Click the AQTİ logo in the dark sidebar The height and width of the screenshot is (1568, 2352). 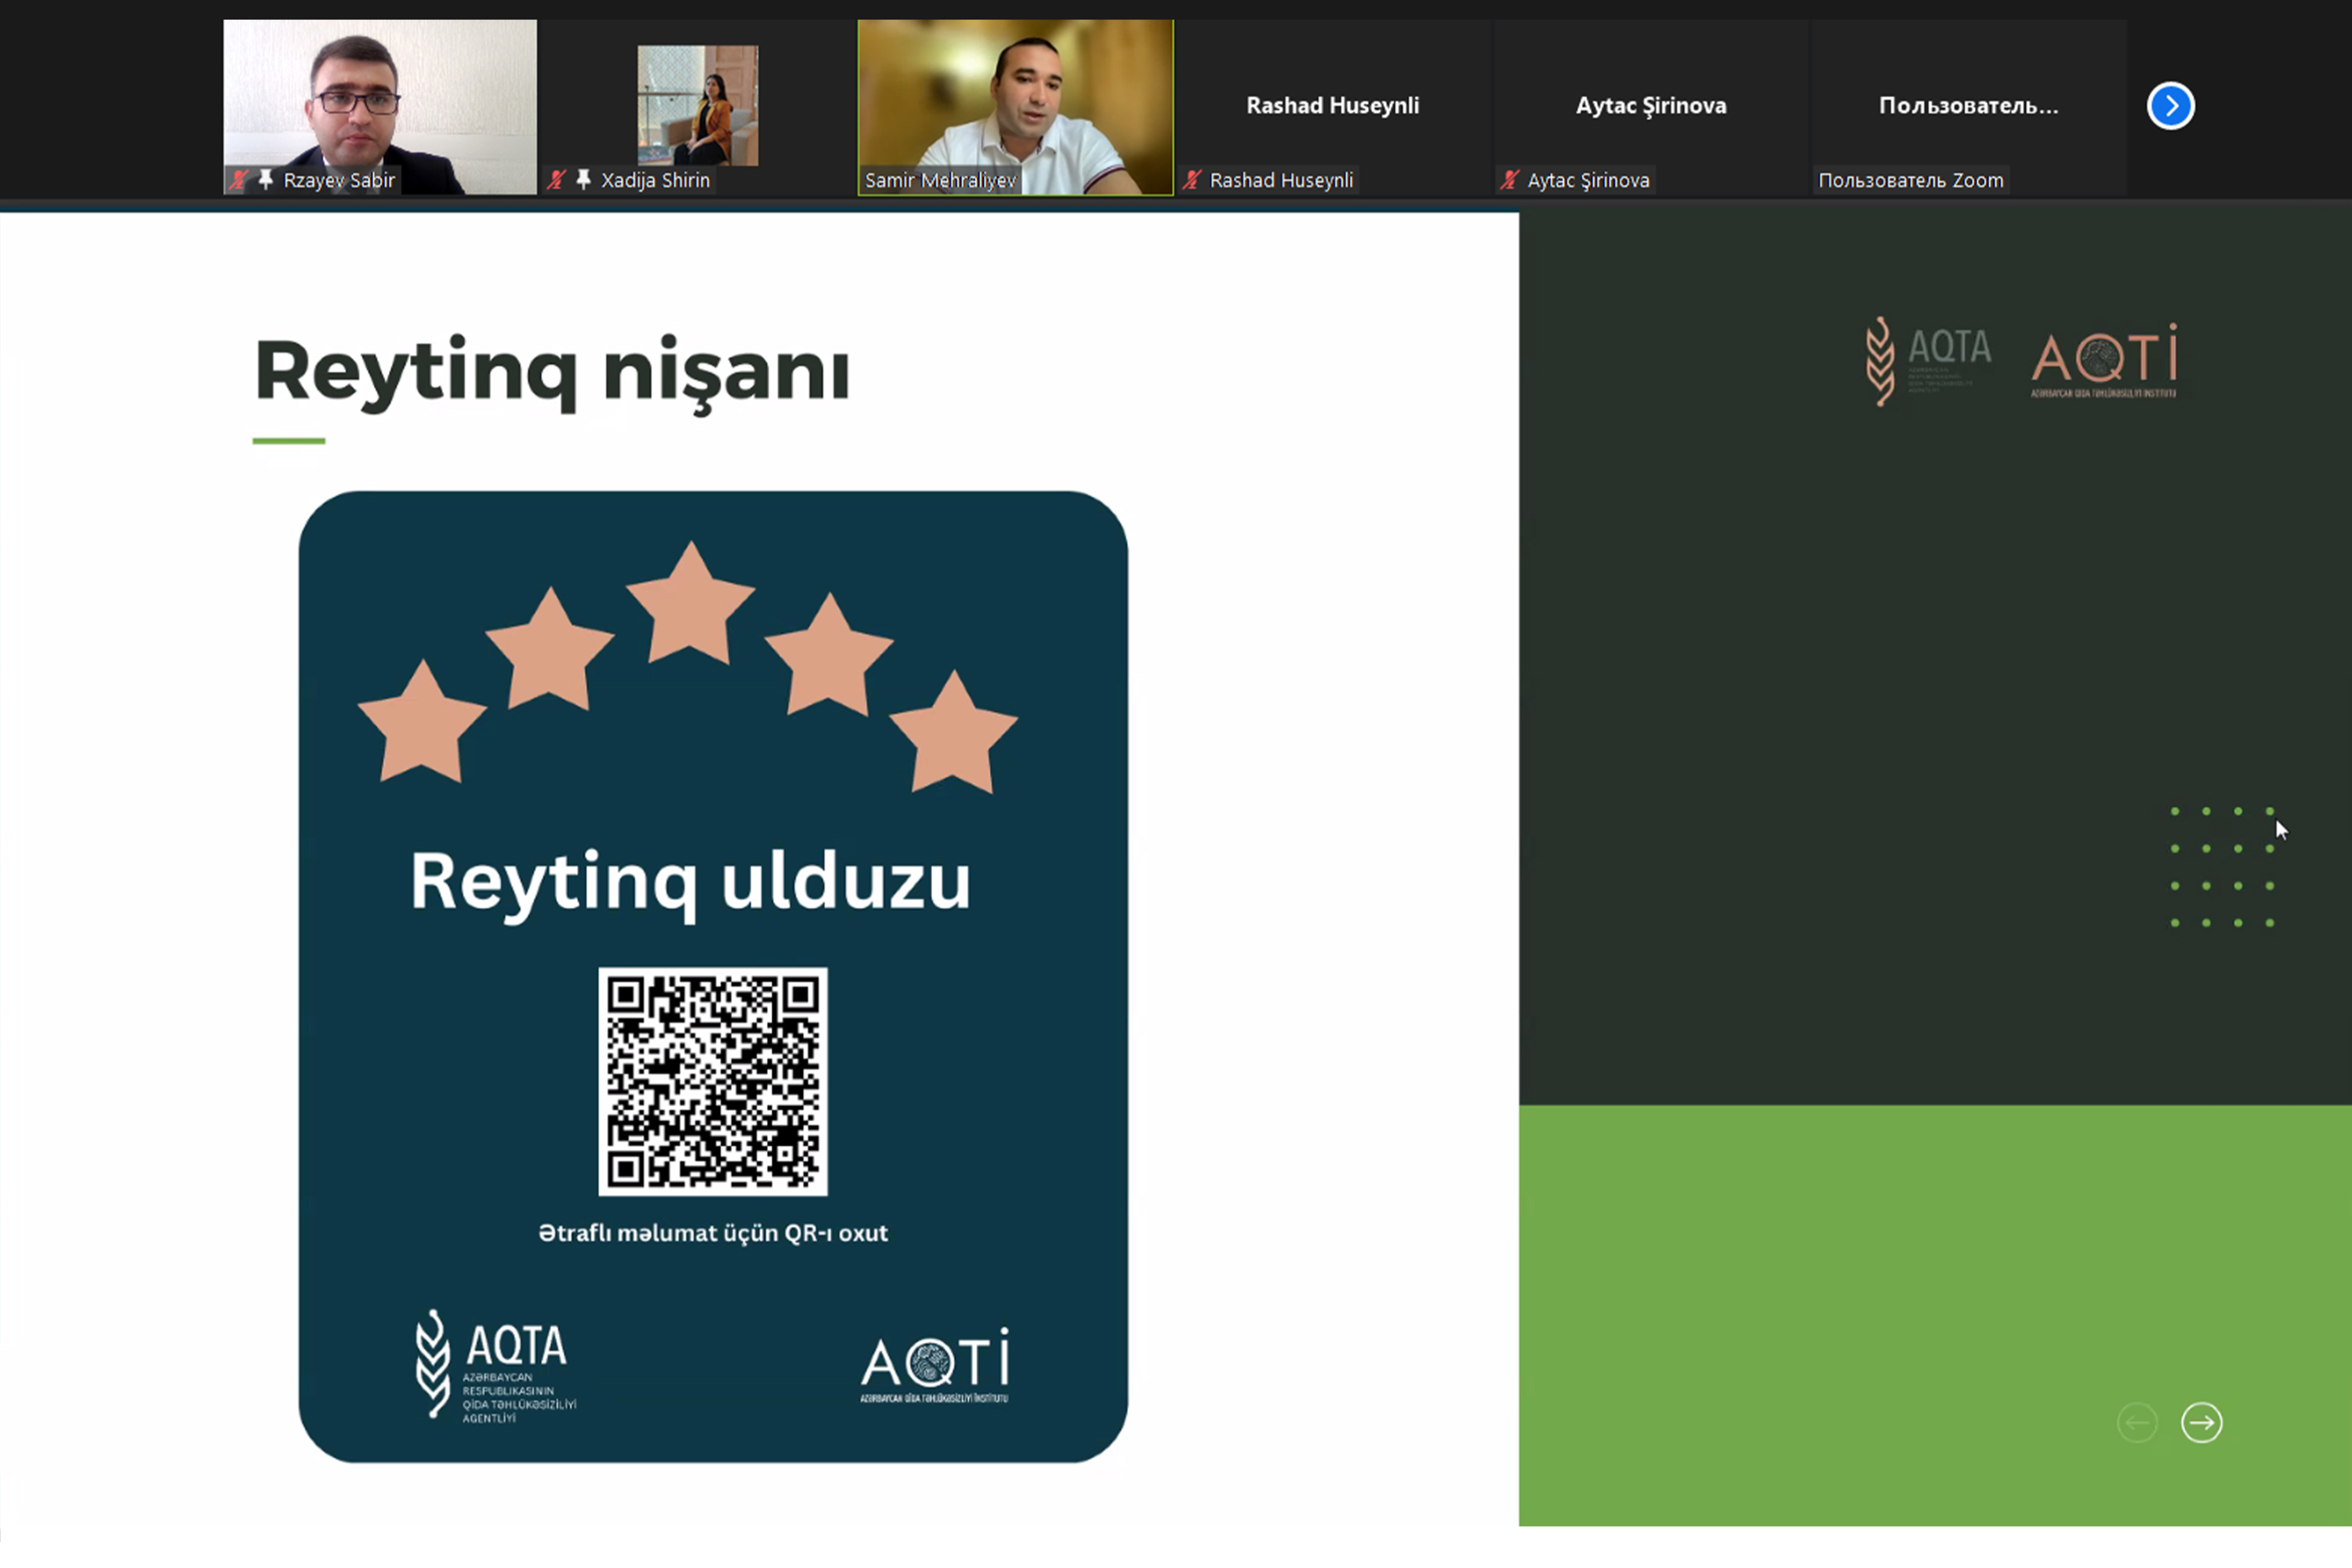2104,361
